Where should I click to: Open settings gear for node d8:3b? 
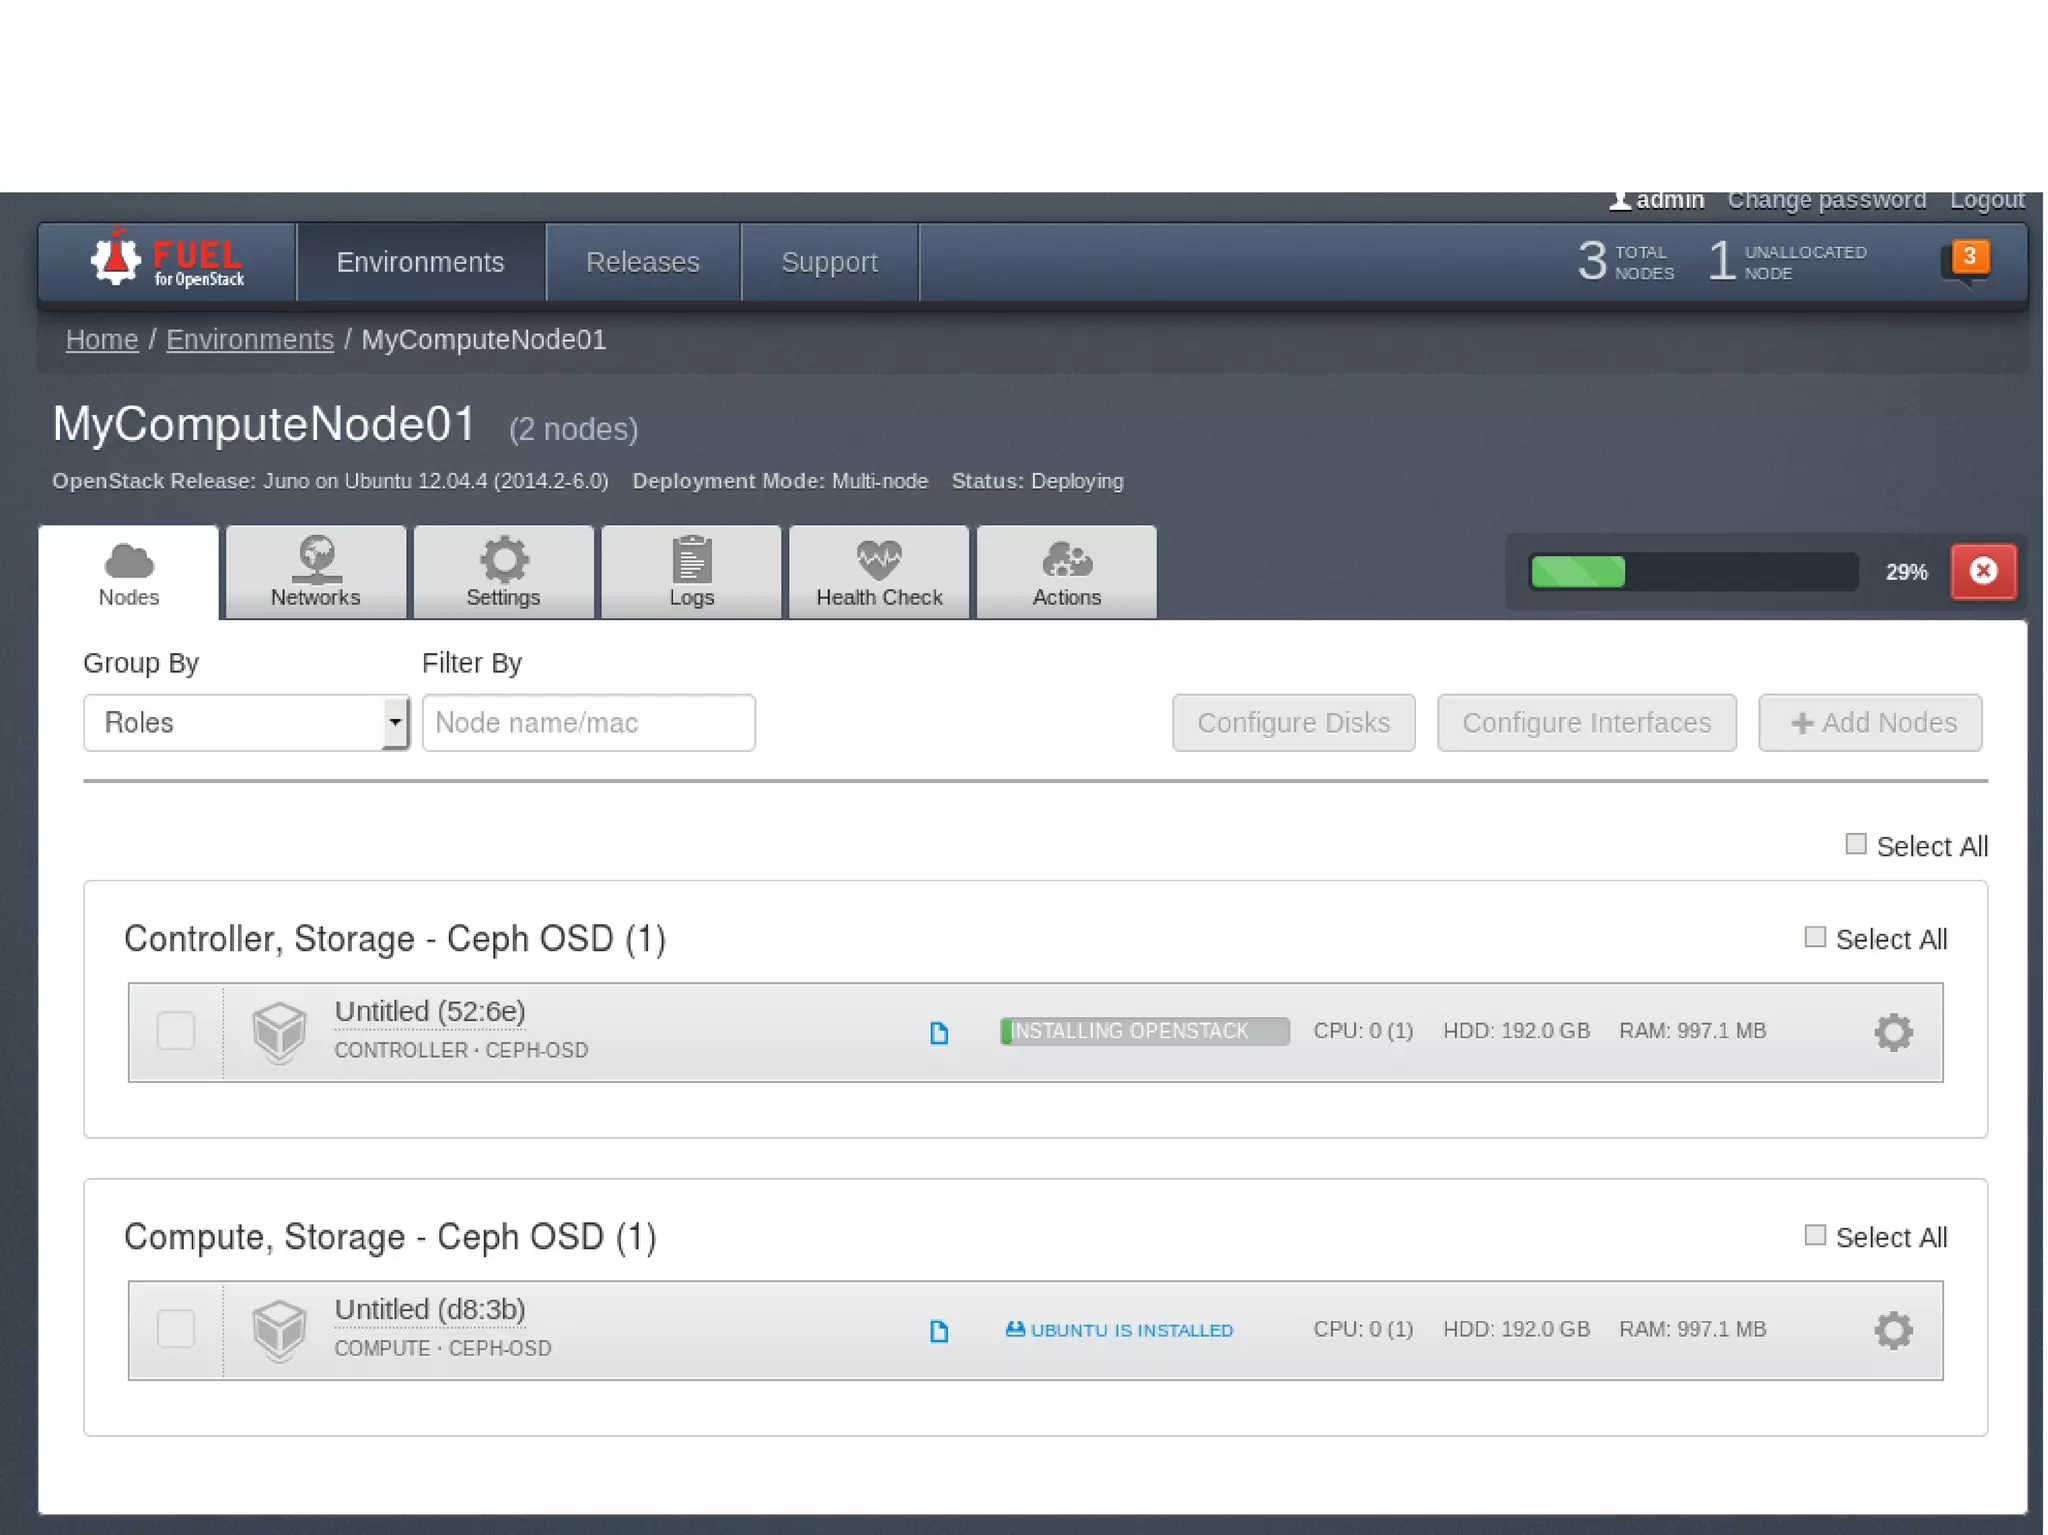pos(1892,1330)
